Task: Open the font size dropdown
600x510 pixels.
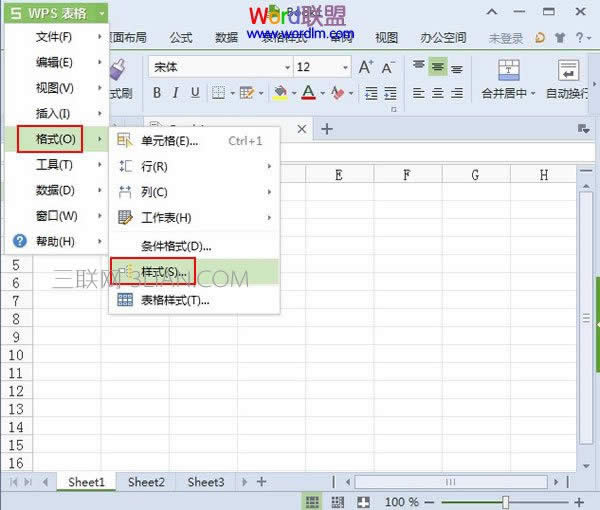Action: pos(322,67)
